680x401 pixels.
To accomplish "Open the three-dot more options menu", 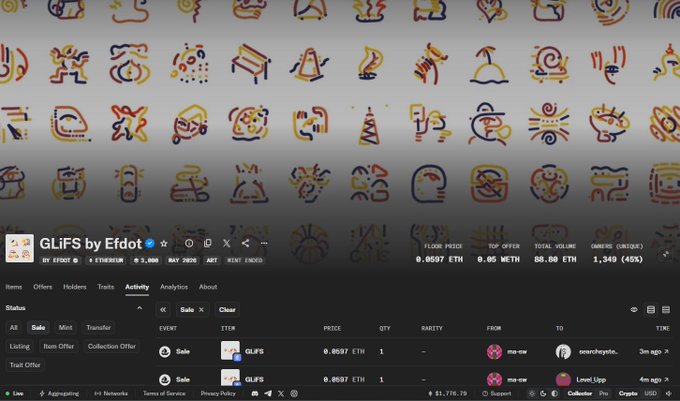I will pyautogui.click(x=264, y=243).
